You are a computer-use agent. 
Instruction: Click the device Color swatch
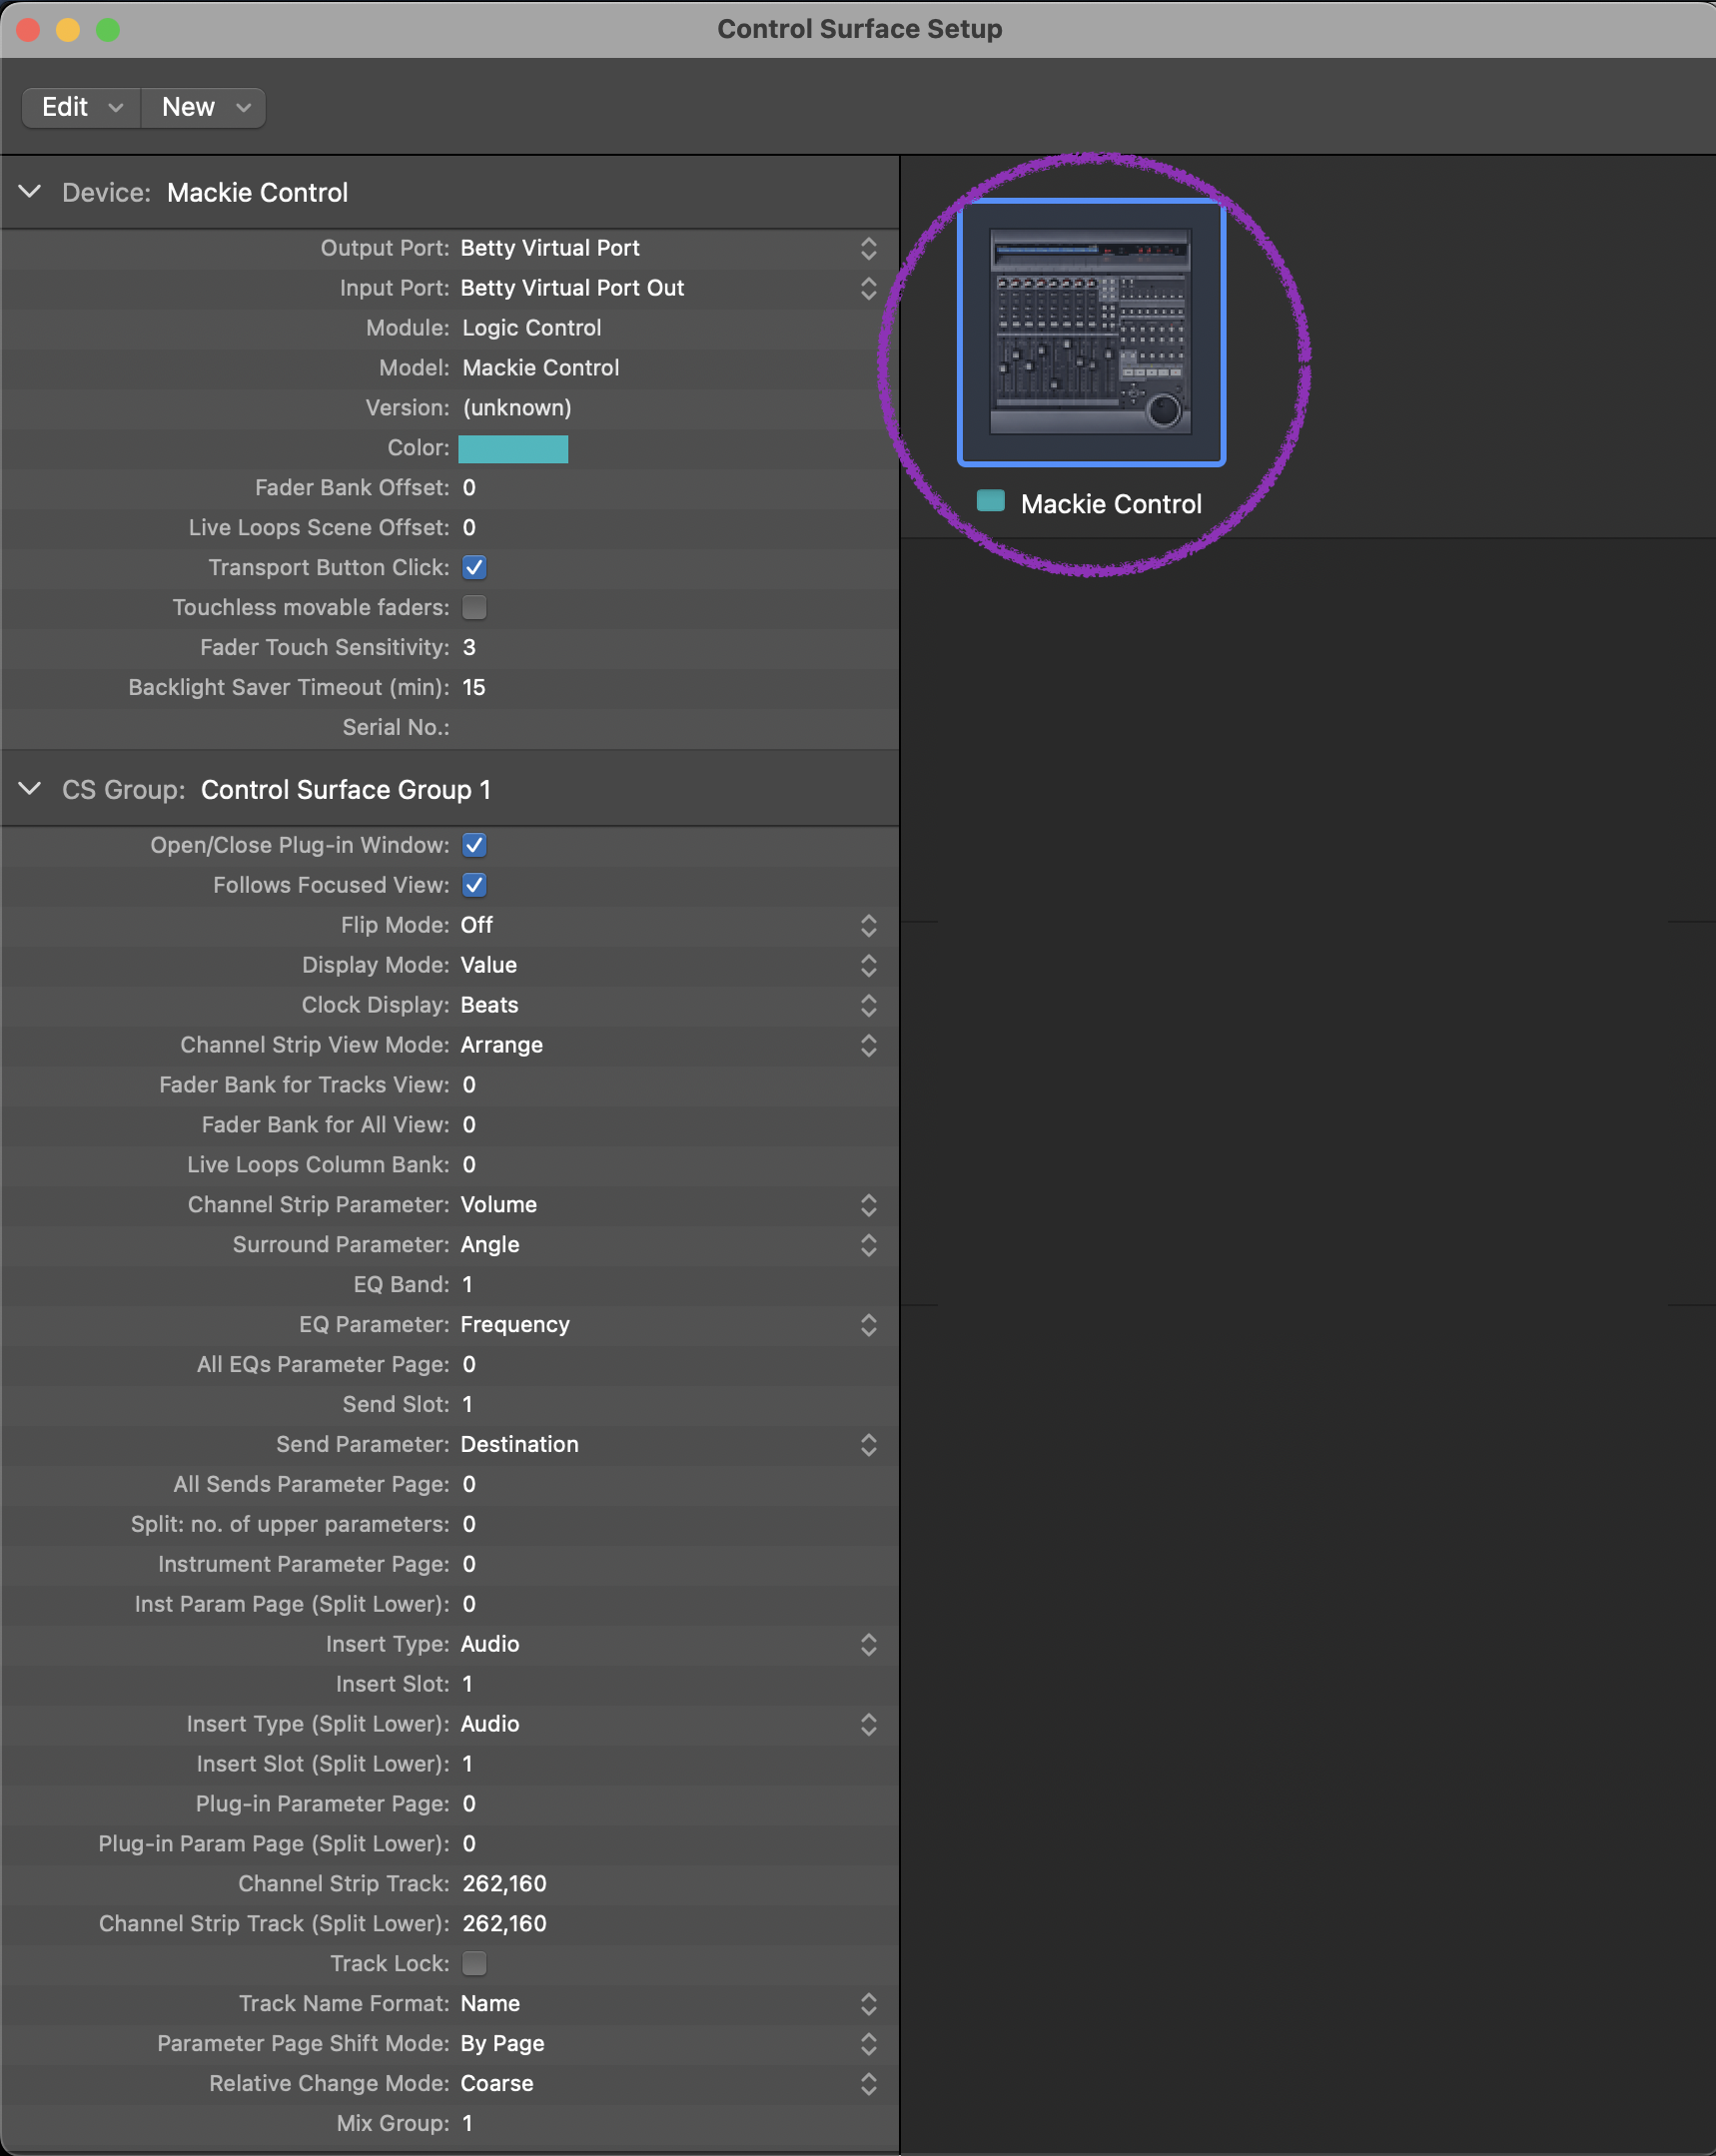pos(513,448)
